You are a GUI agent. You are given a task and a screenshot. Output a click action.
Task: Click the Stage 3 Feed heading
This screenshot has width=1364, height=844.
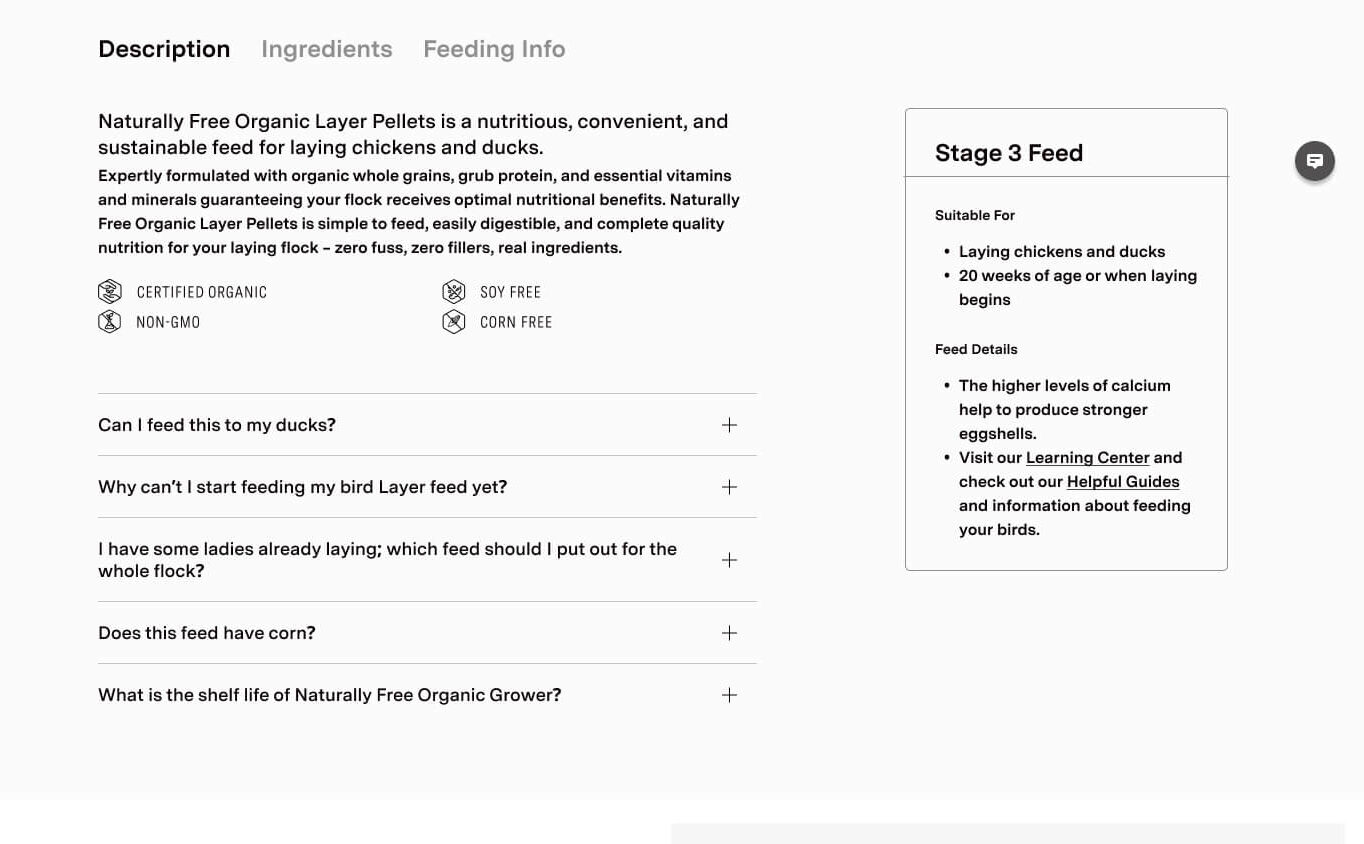pos(1009,153)
